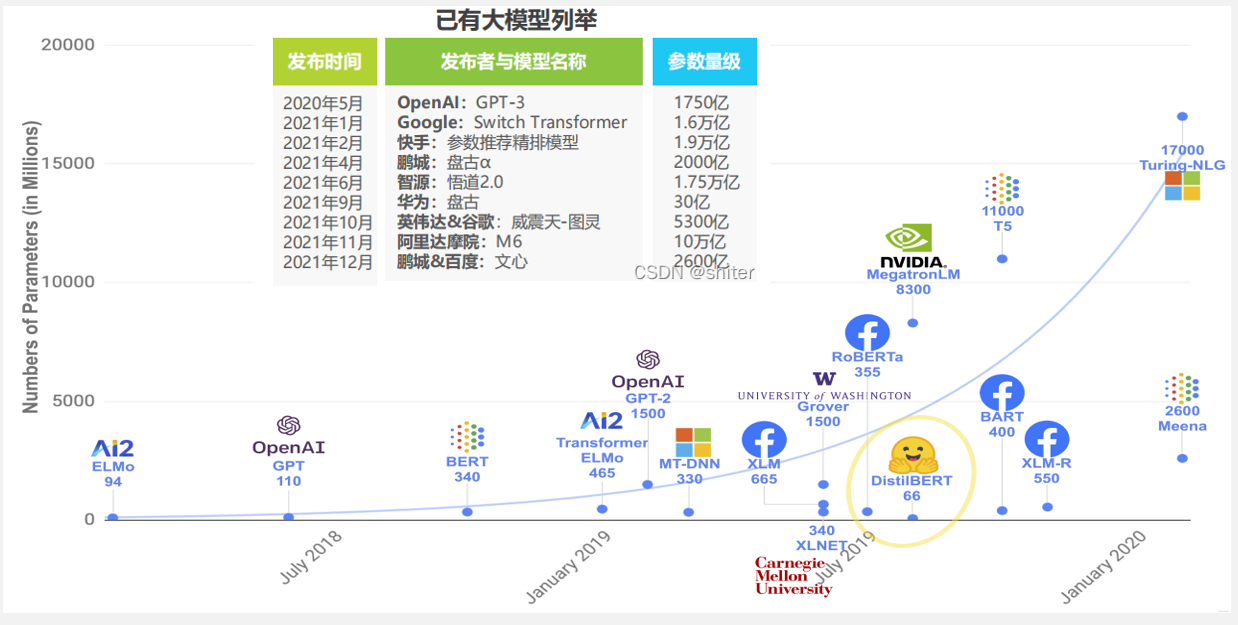The width and height of the screenshot is (1238, 625).
Task: Click the Facebook logo above BART
Action: click(x=1002, y=393)
